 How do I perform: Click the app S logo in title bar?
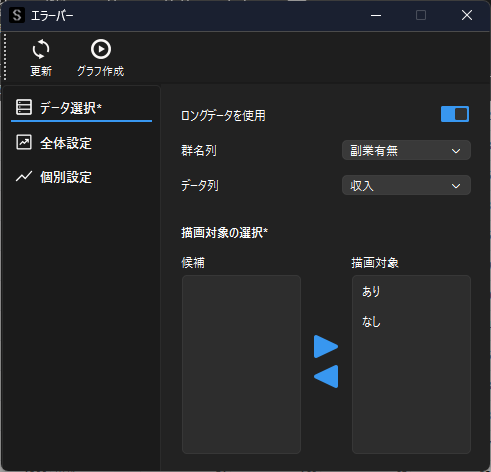17,15
